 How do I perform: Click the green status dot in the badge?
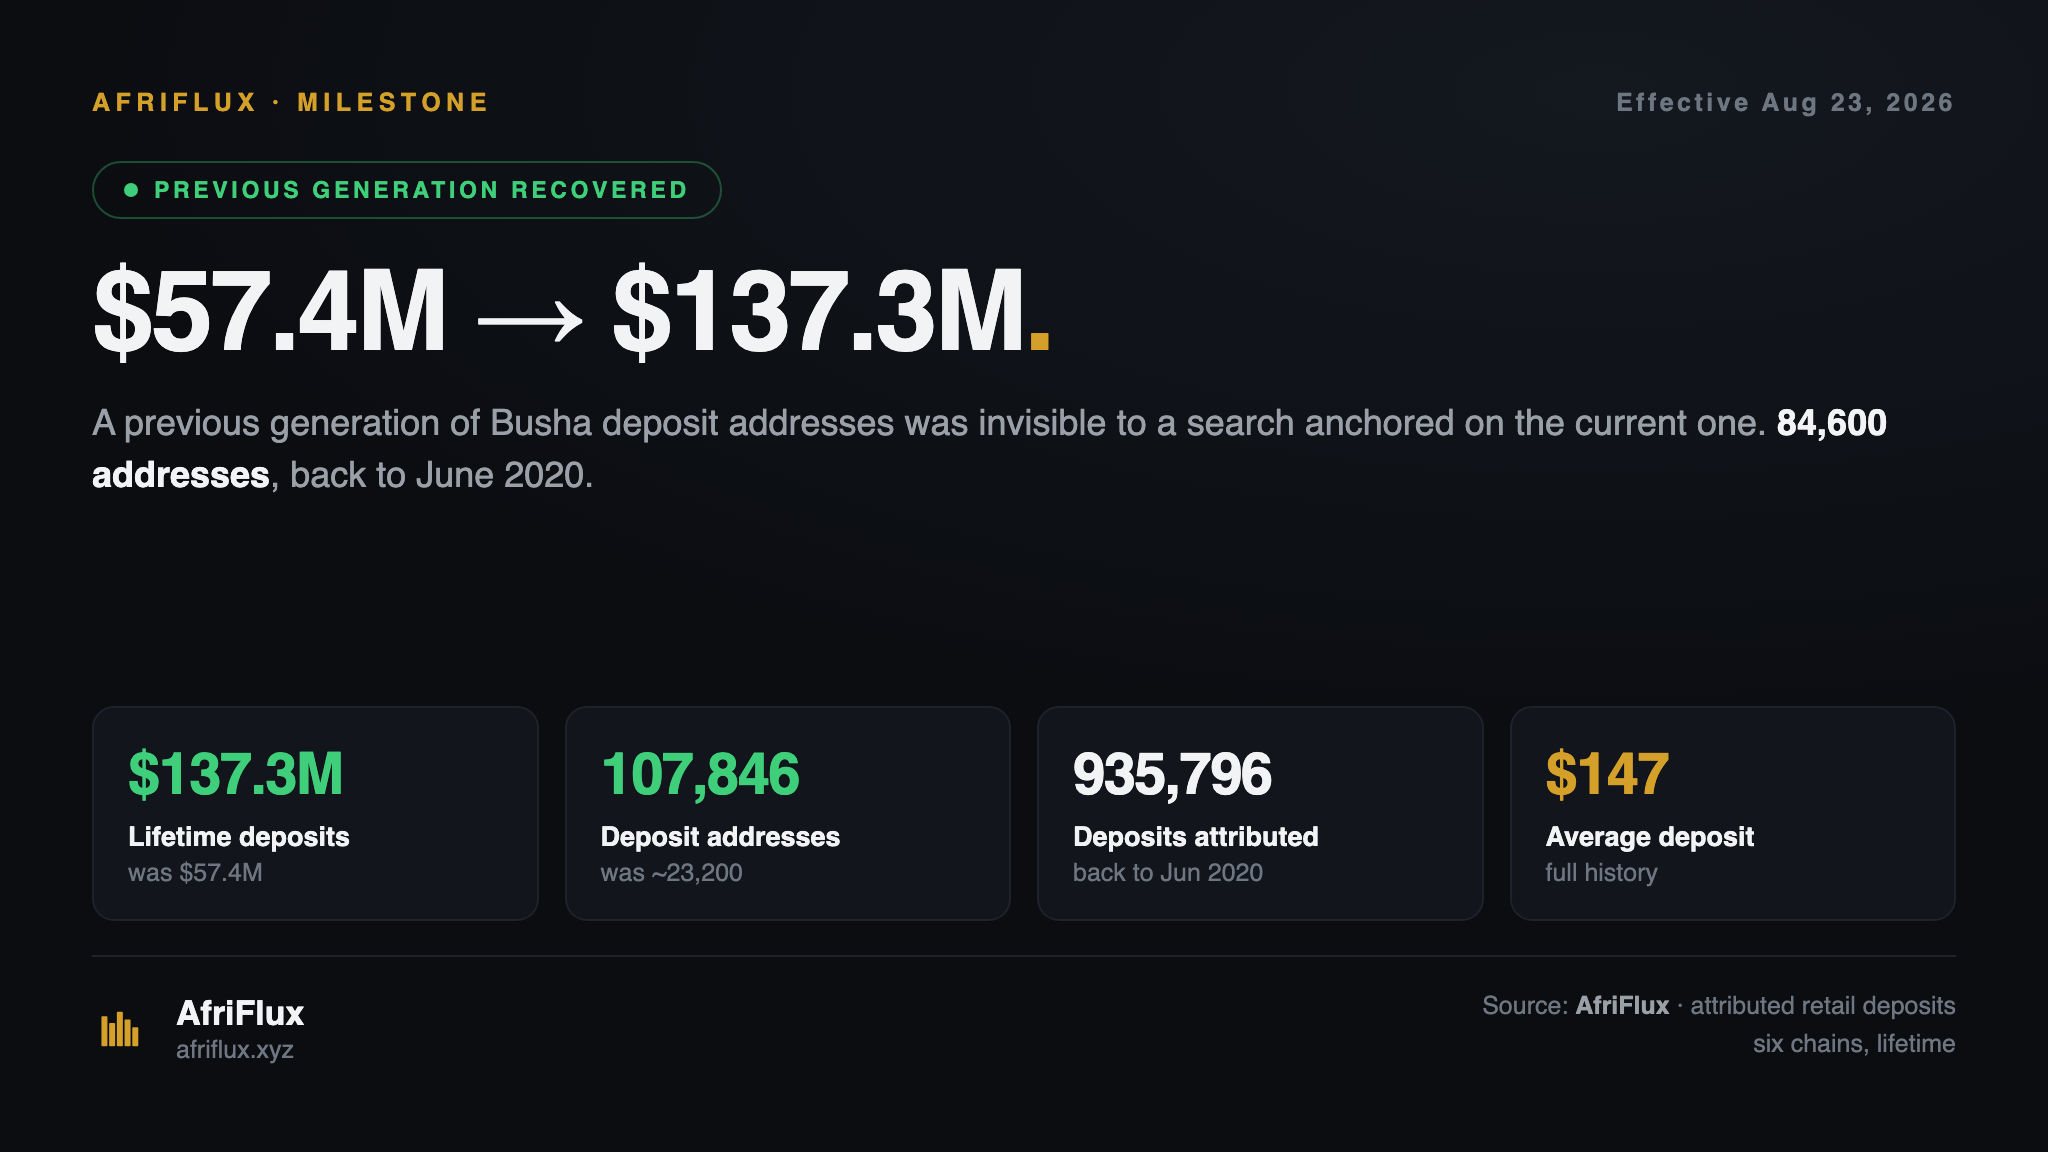coord(131,190)
